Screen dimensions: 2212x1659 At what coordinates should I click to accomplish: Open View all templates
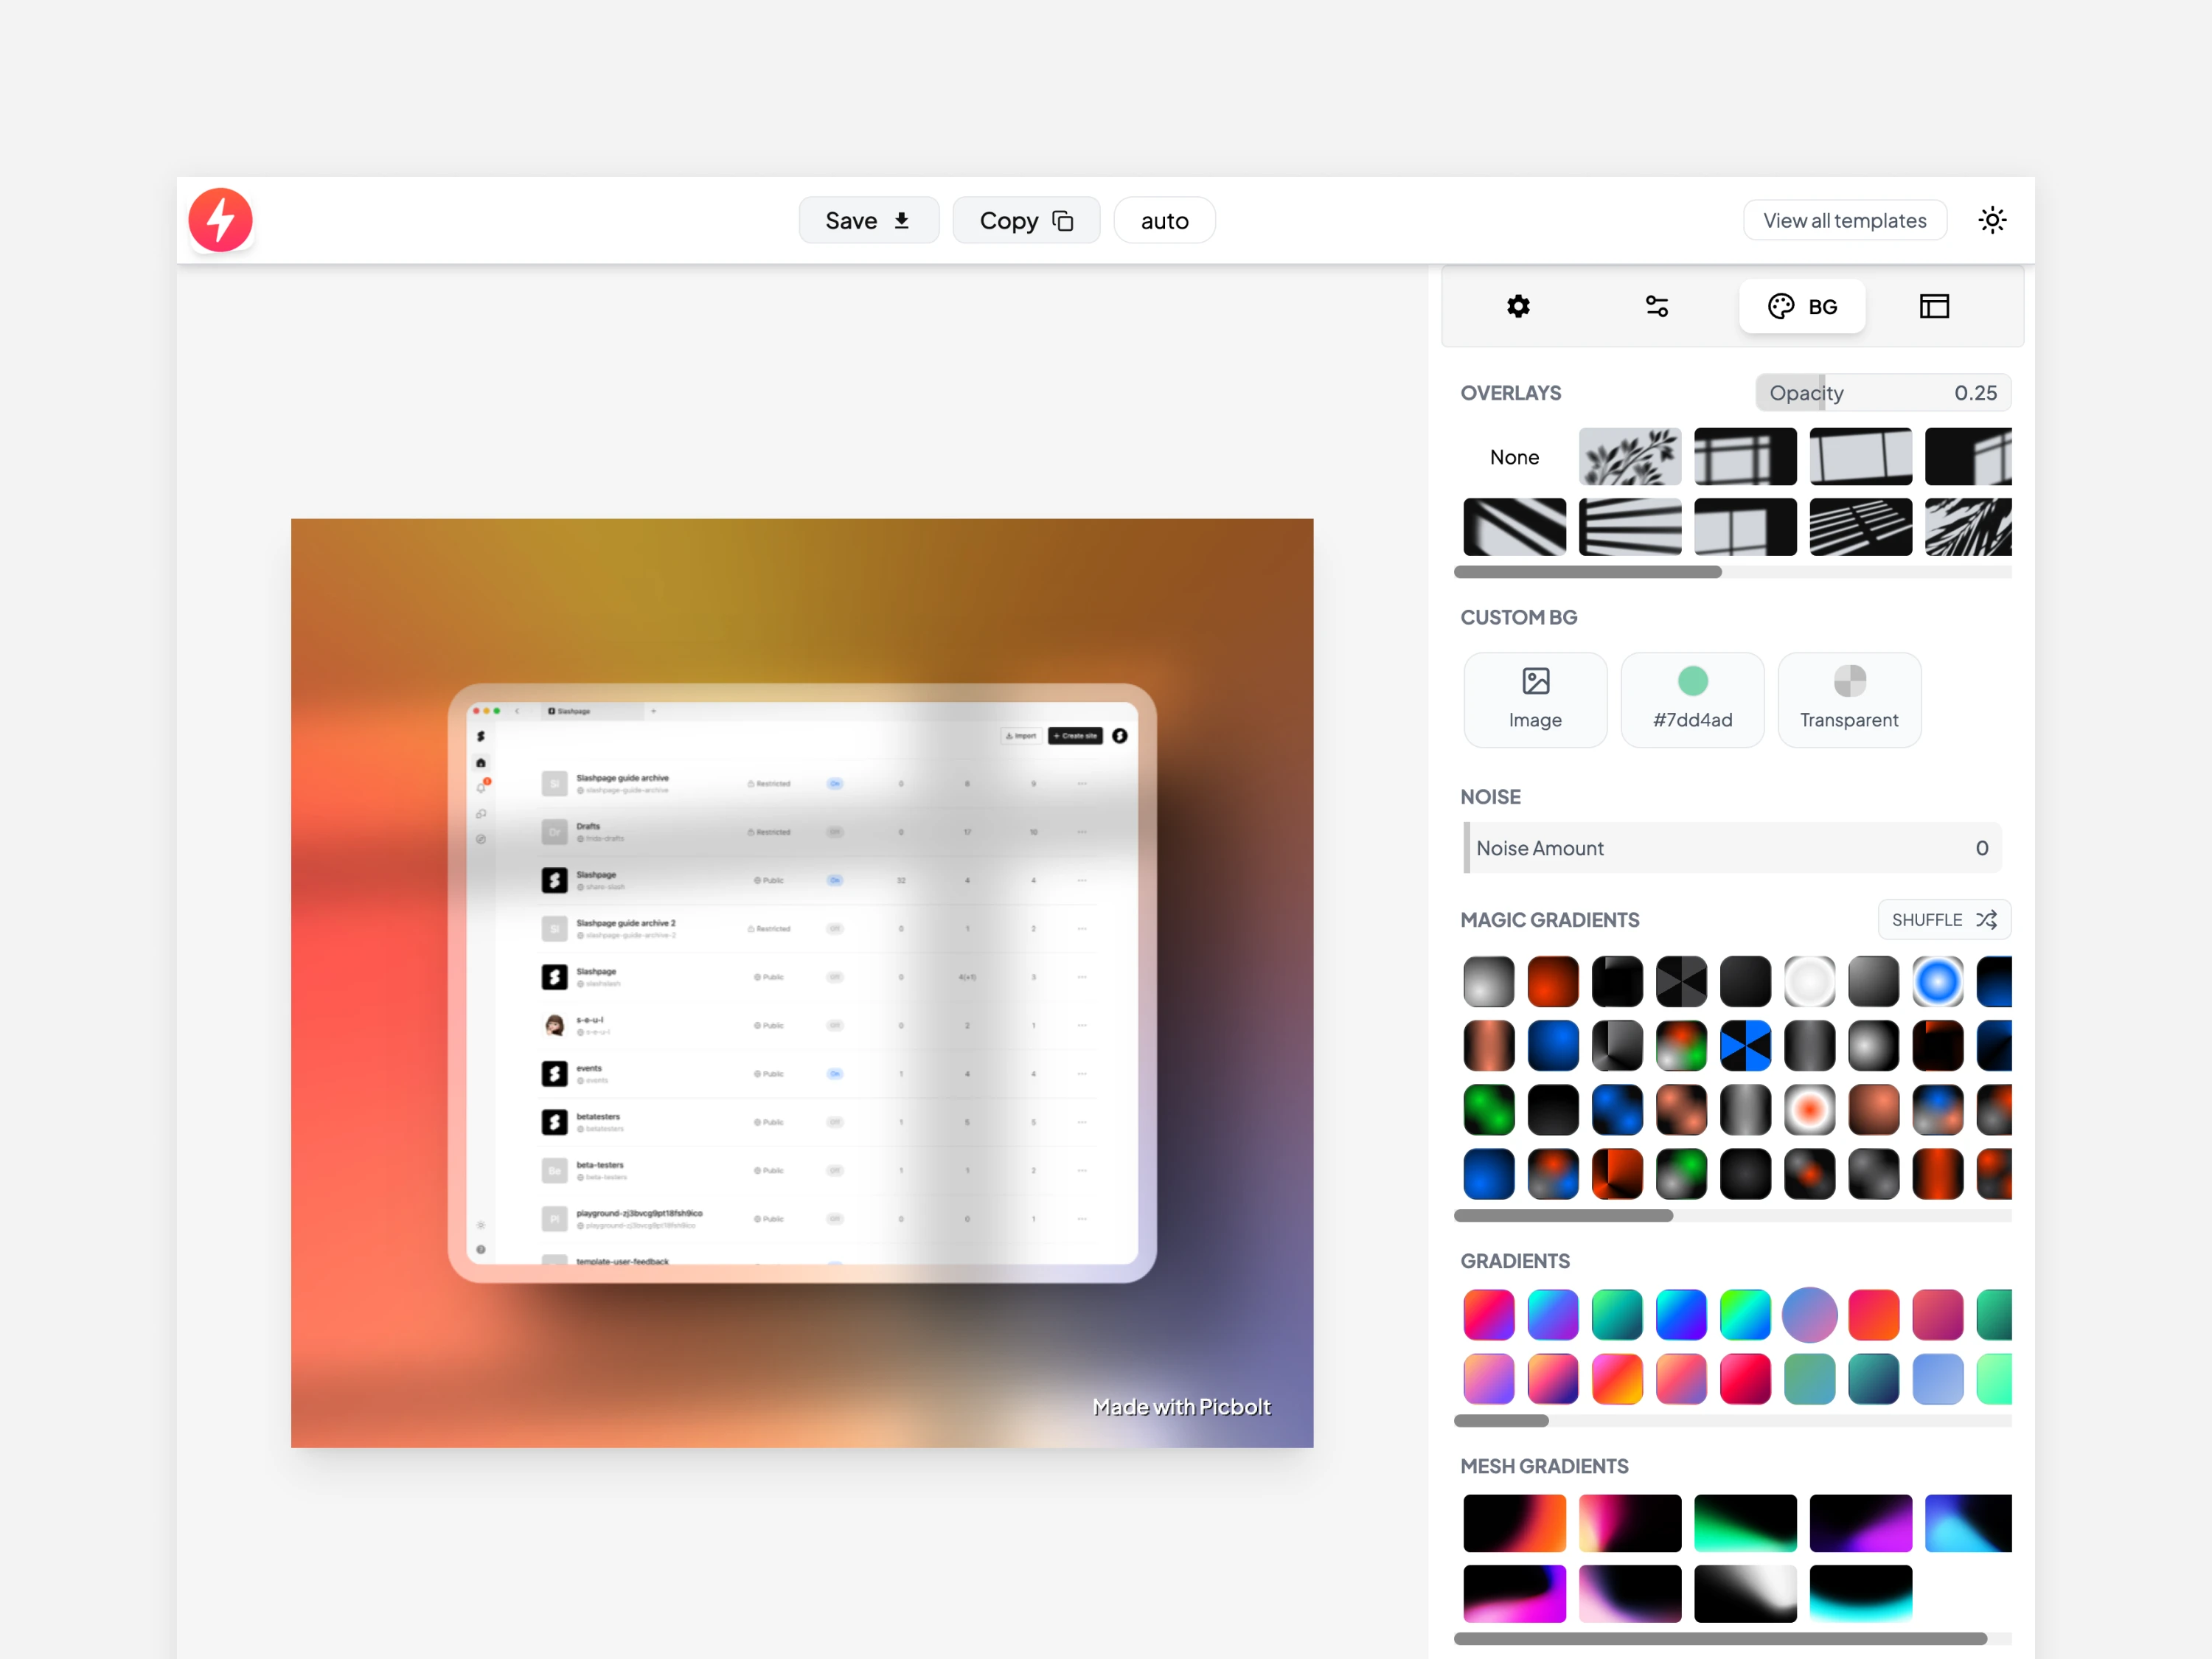pyautogui.click(x=1844, y=220)
